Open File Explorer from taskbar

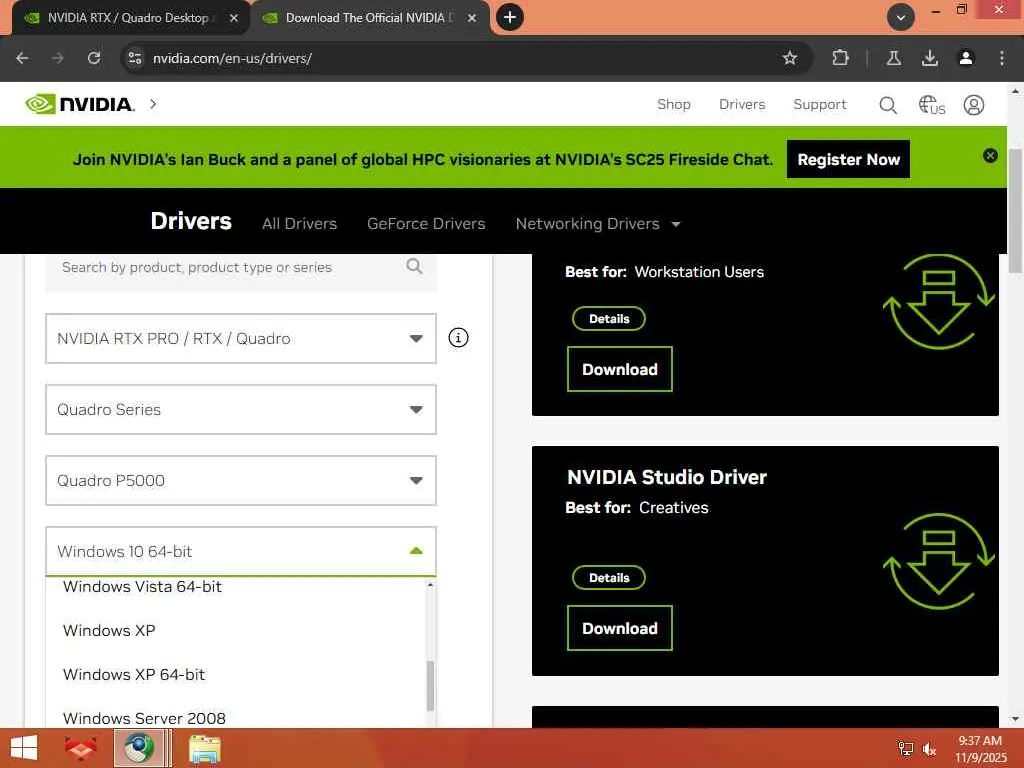[204, 748]
